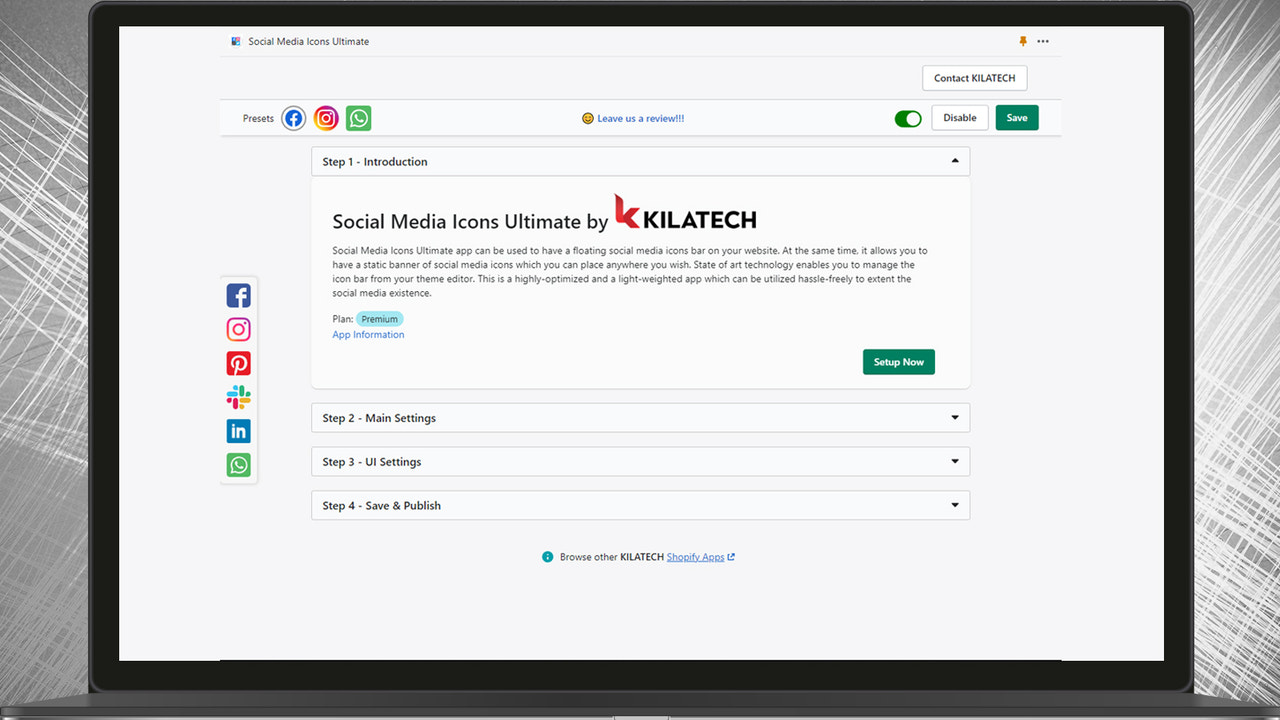1280x720 pixels.
Task: Expand Step 4 - Save & Publish
Action: 953,505
